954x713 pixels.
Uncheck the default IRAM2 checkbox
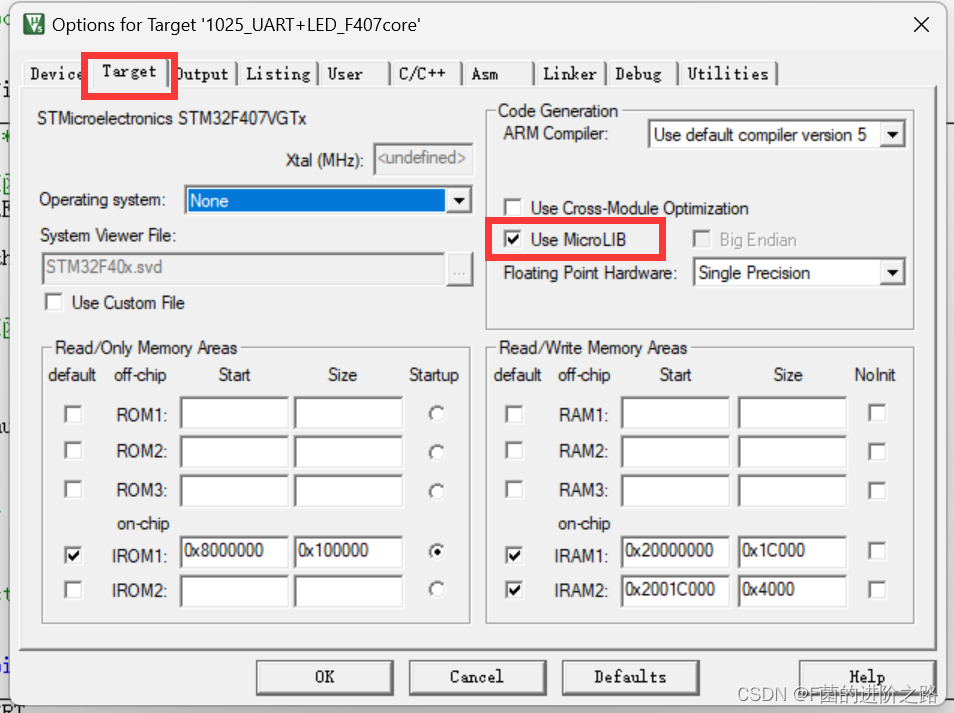[x=513, y=590]
